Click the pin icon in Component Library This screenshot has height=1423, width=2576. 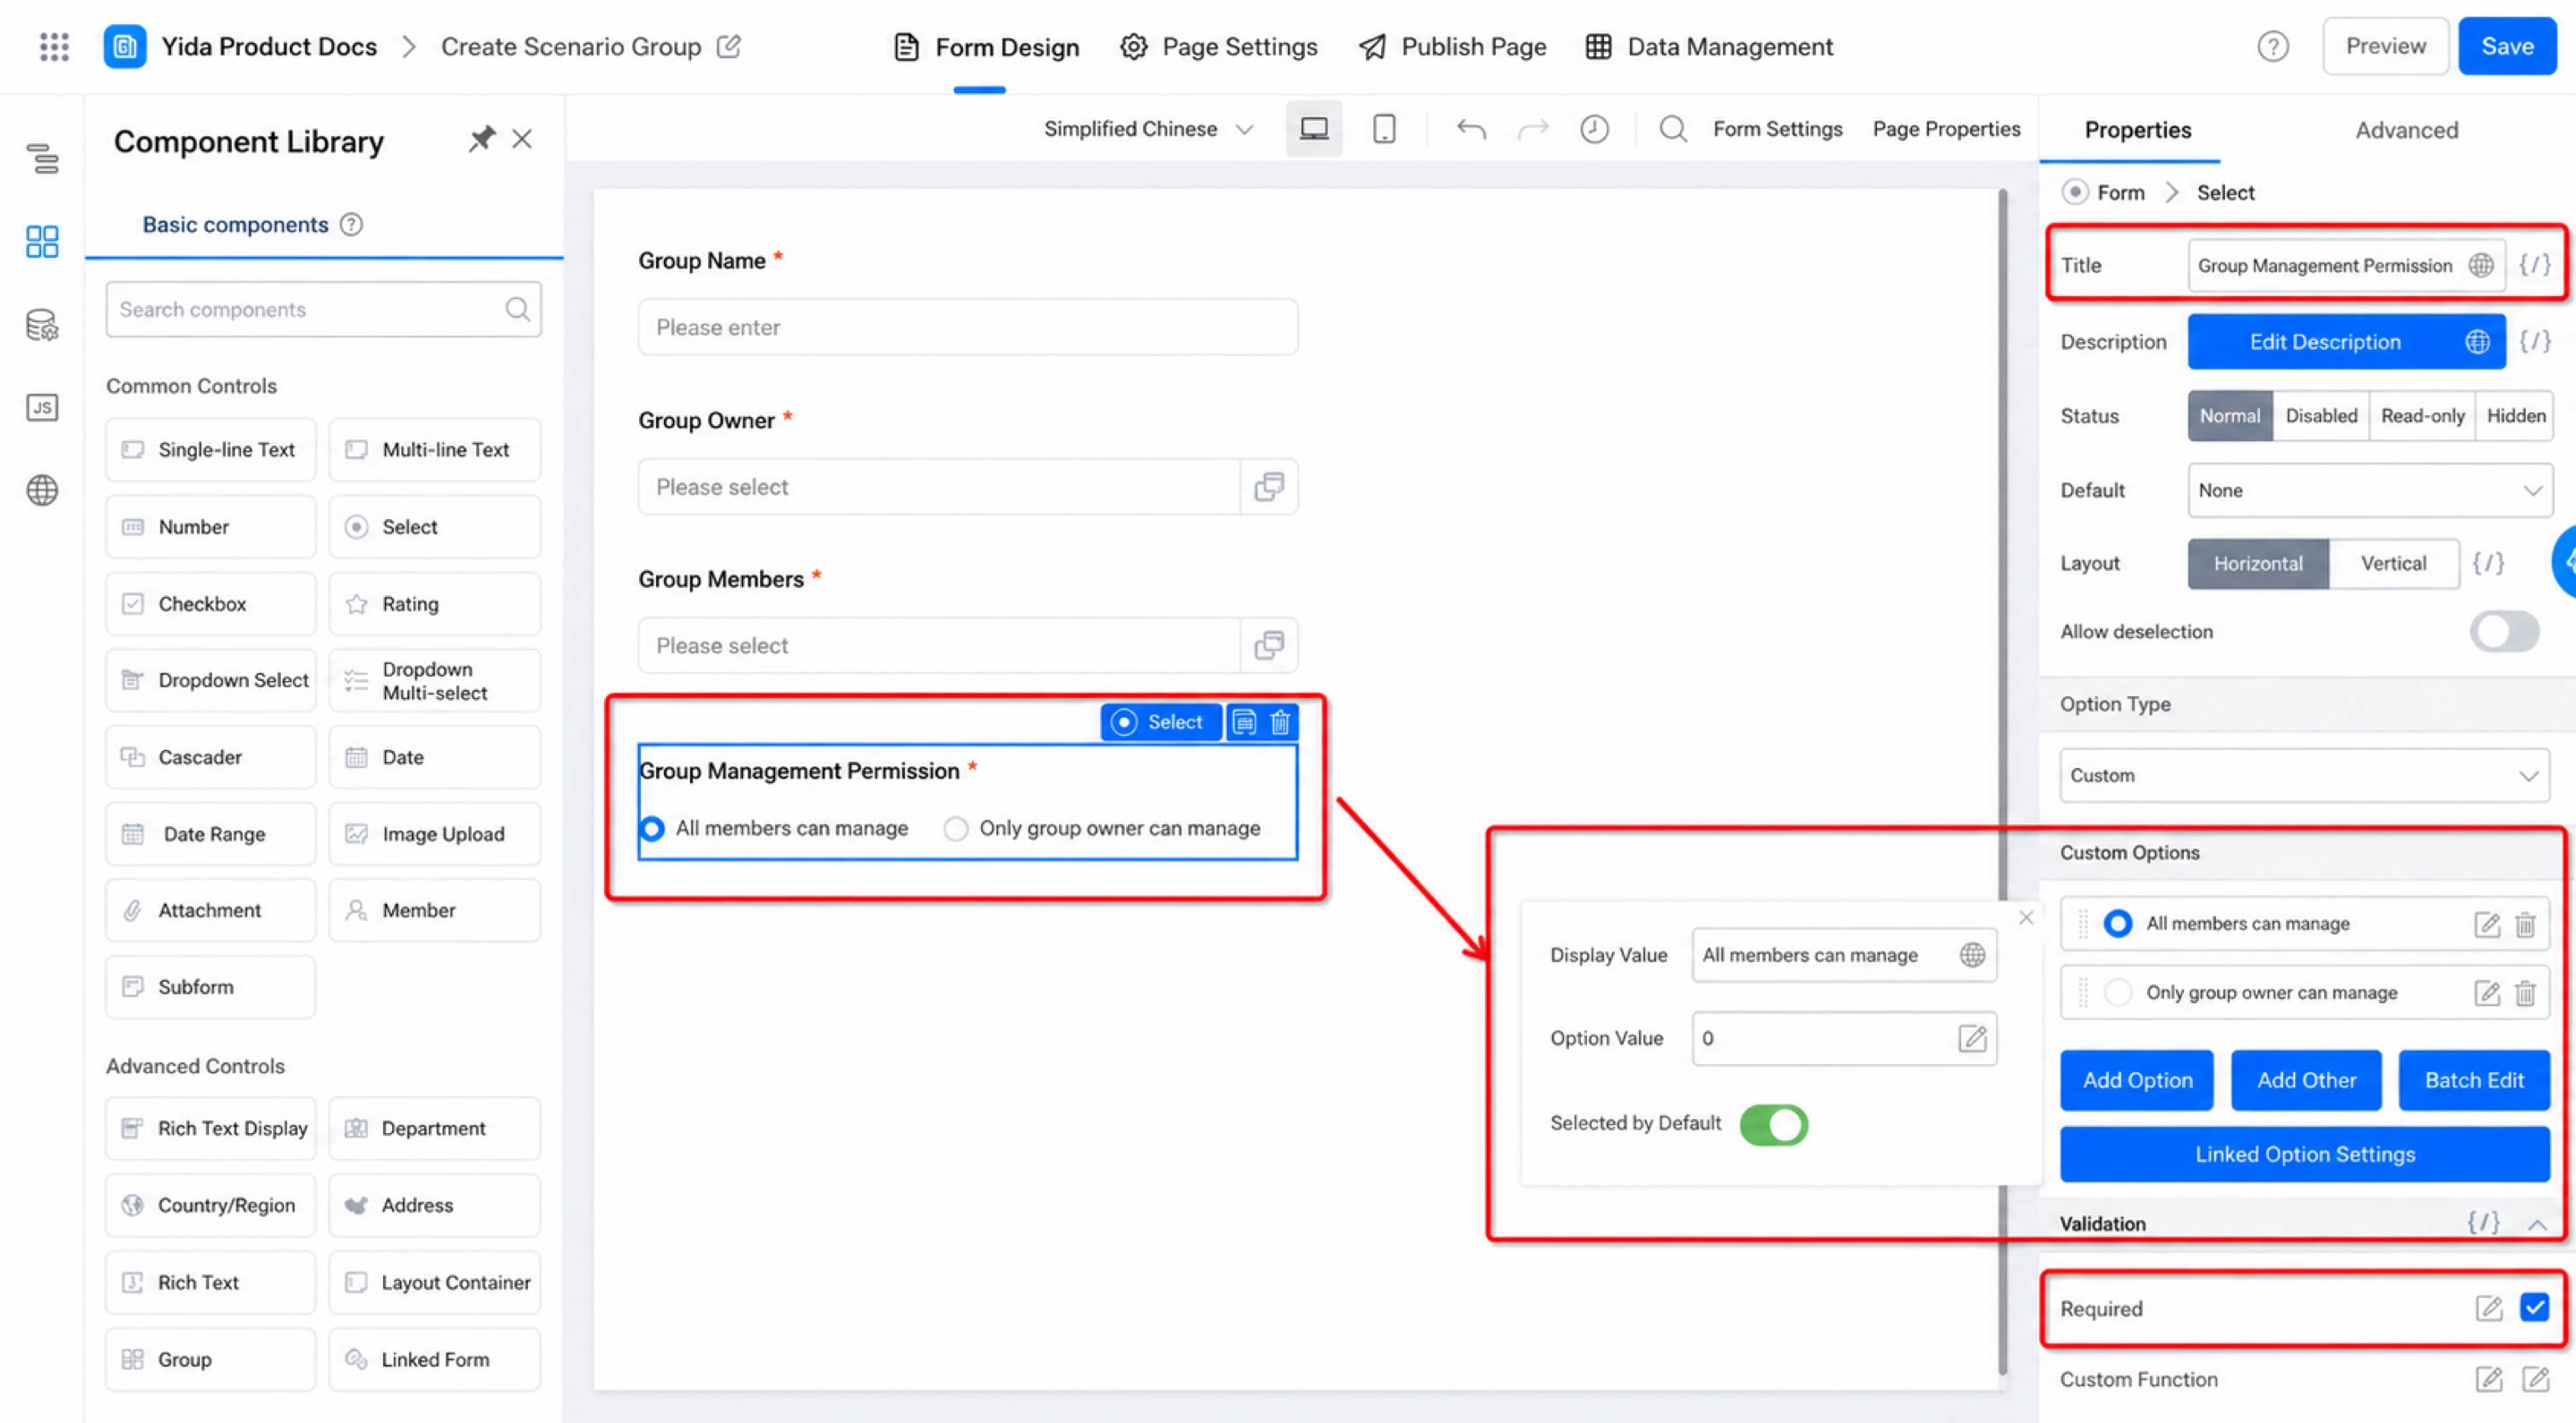481,139
